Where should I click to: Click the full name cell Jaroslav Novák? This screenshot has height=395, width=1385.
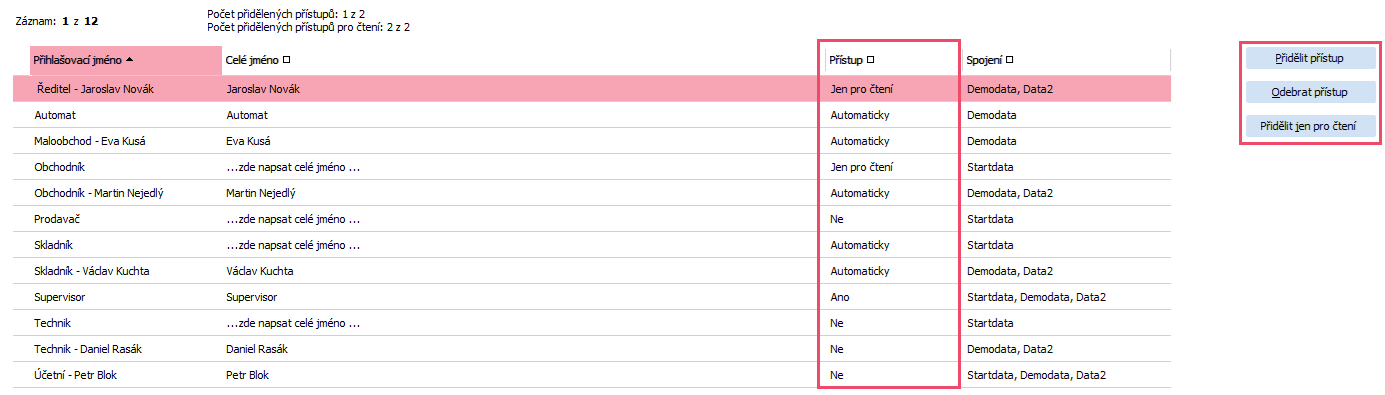pos(263,89)
